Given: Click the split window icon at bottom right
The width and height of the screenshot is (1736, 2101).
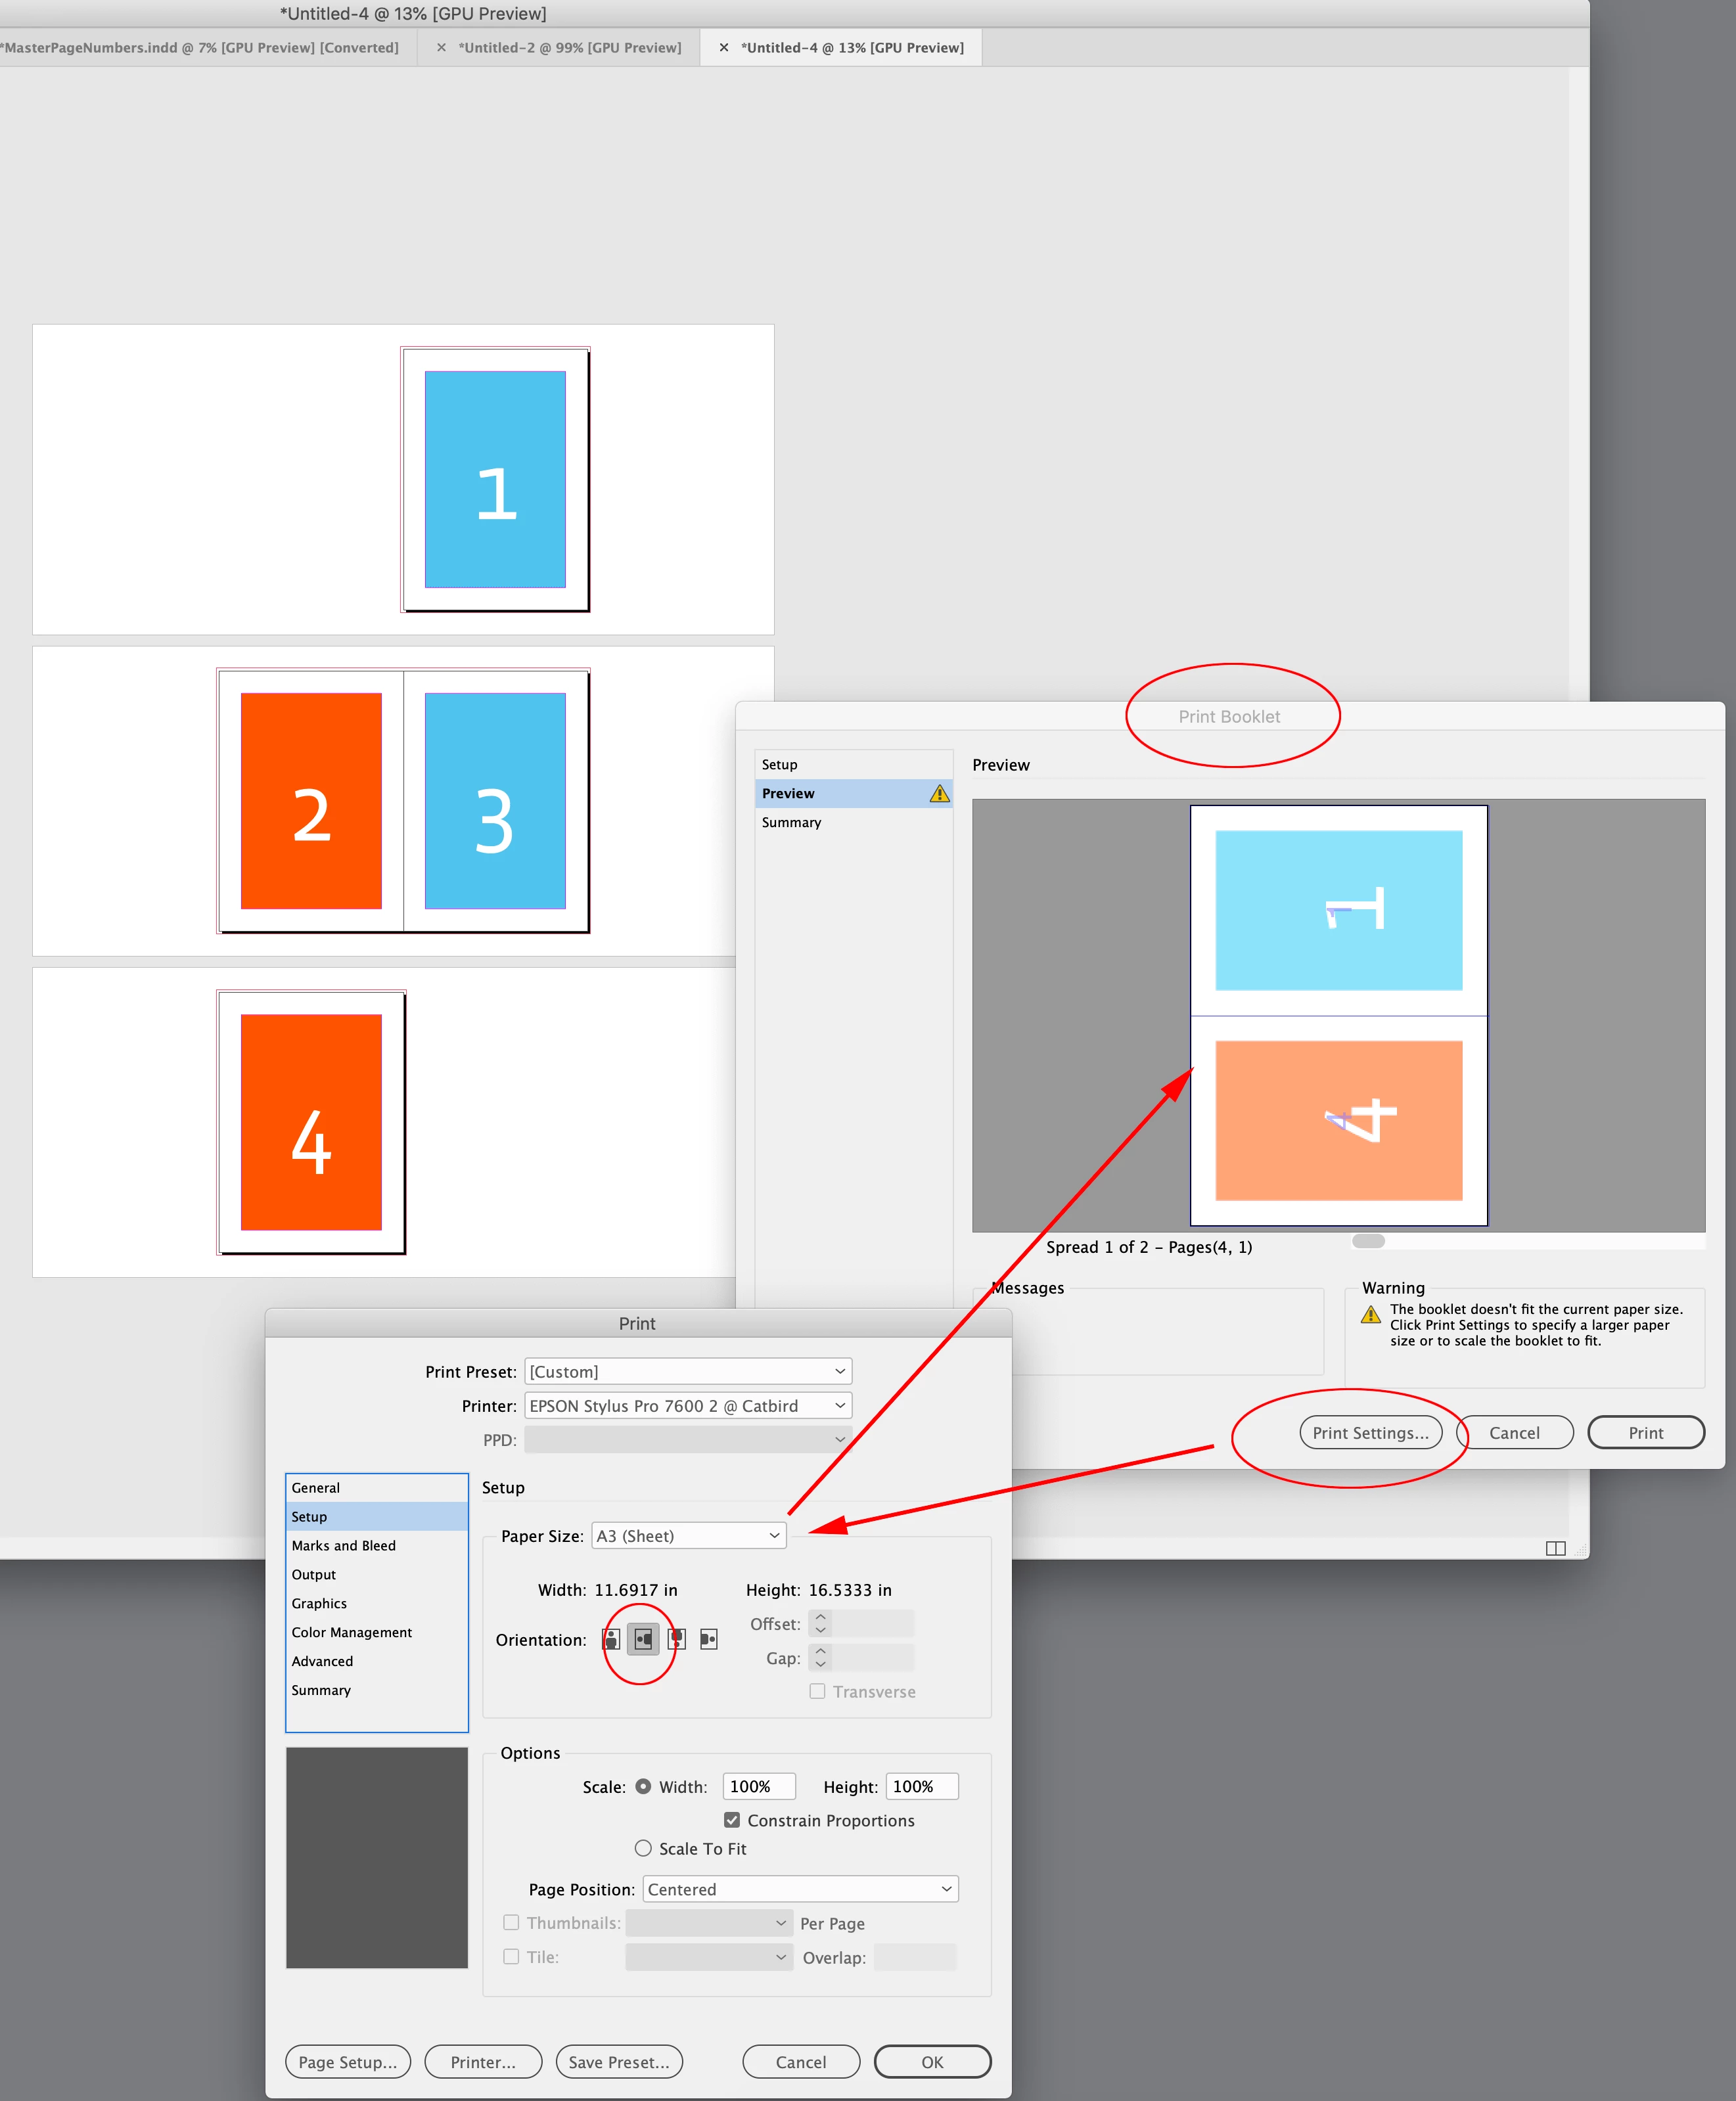Looking at the screenshot, I should 1555,1548.
